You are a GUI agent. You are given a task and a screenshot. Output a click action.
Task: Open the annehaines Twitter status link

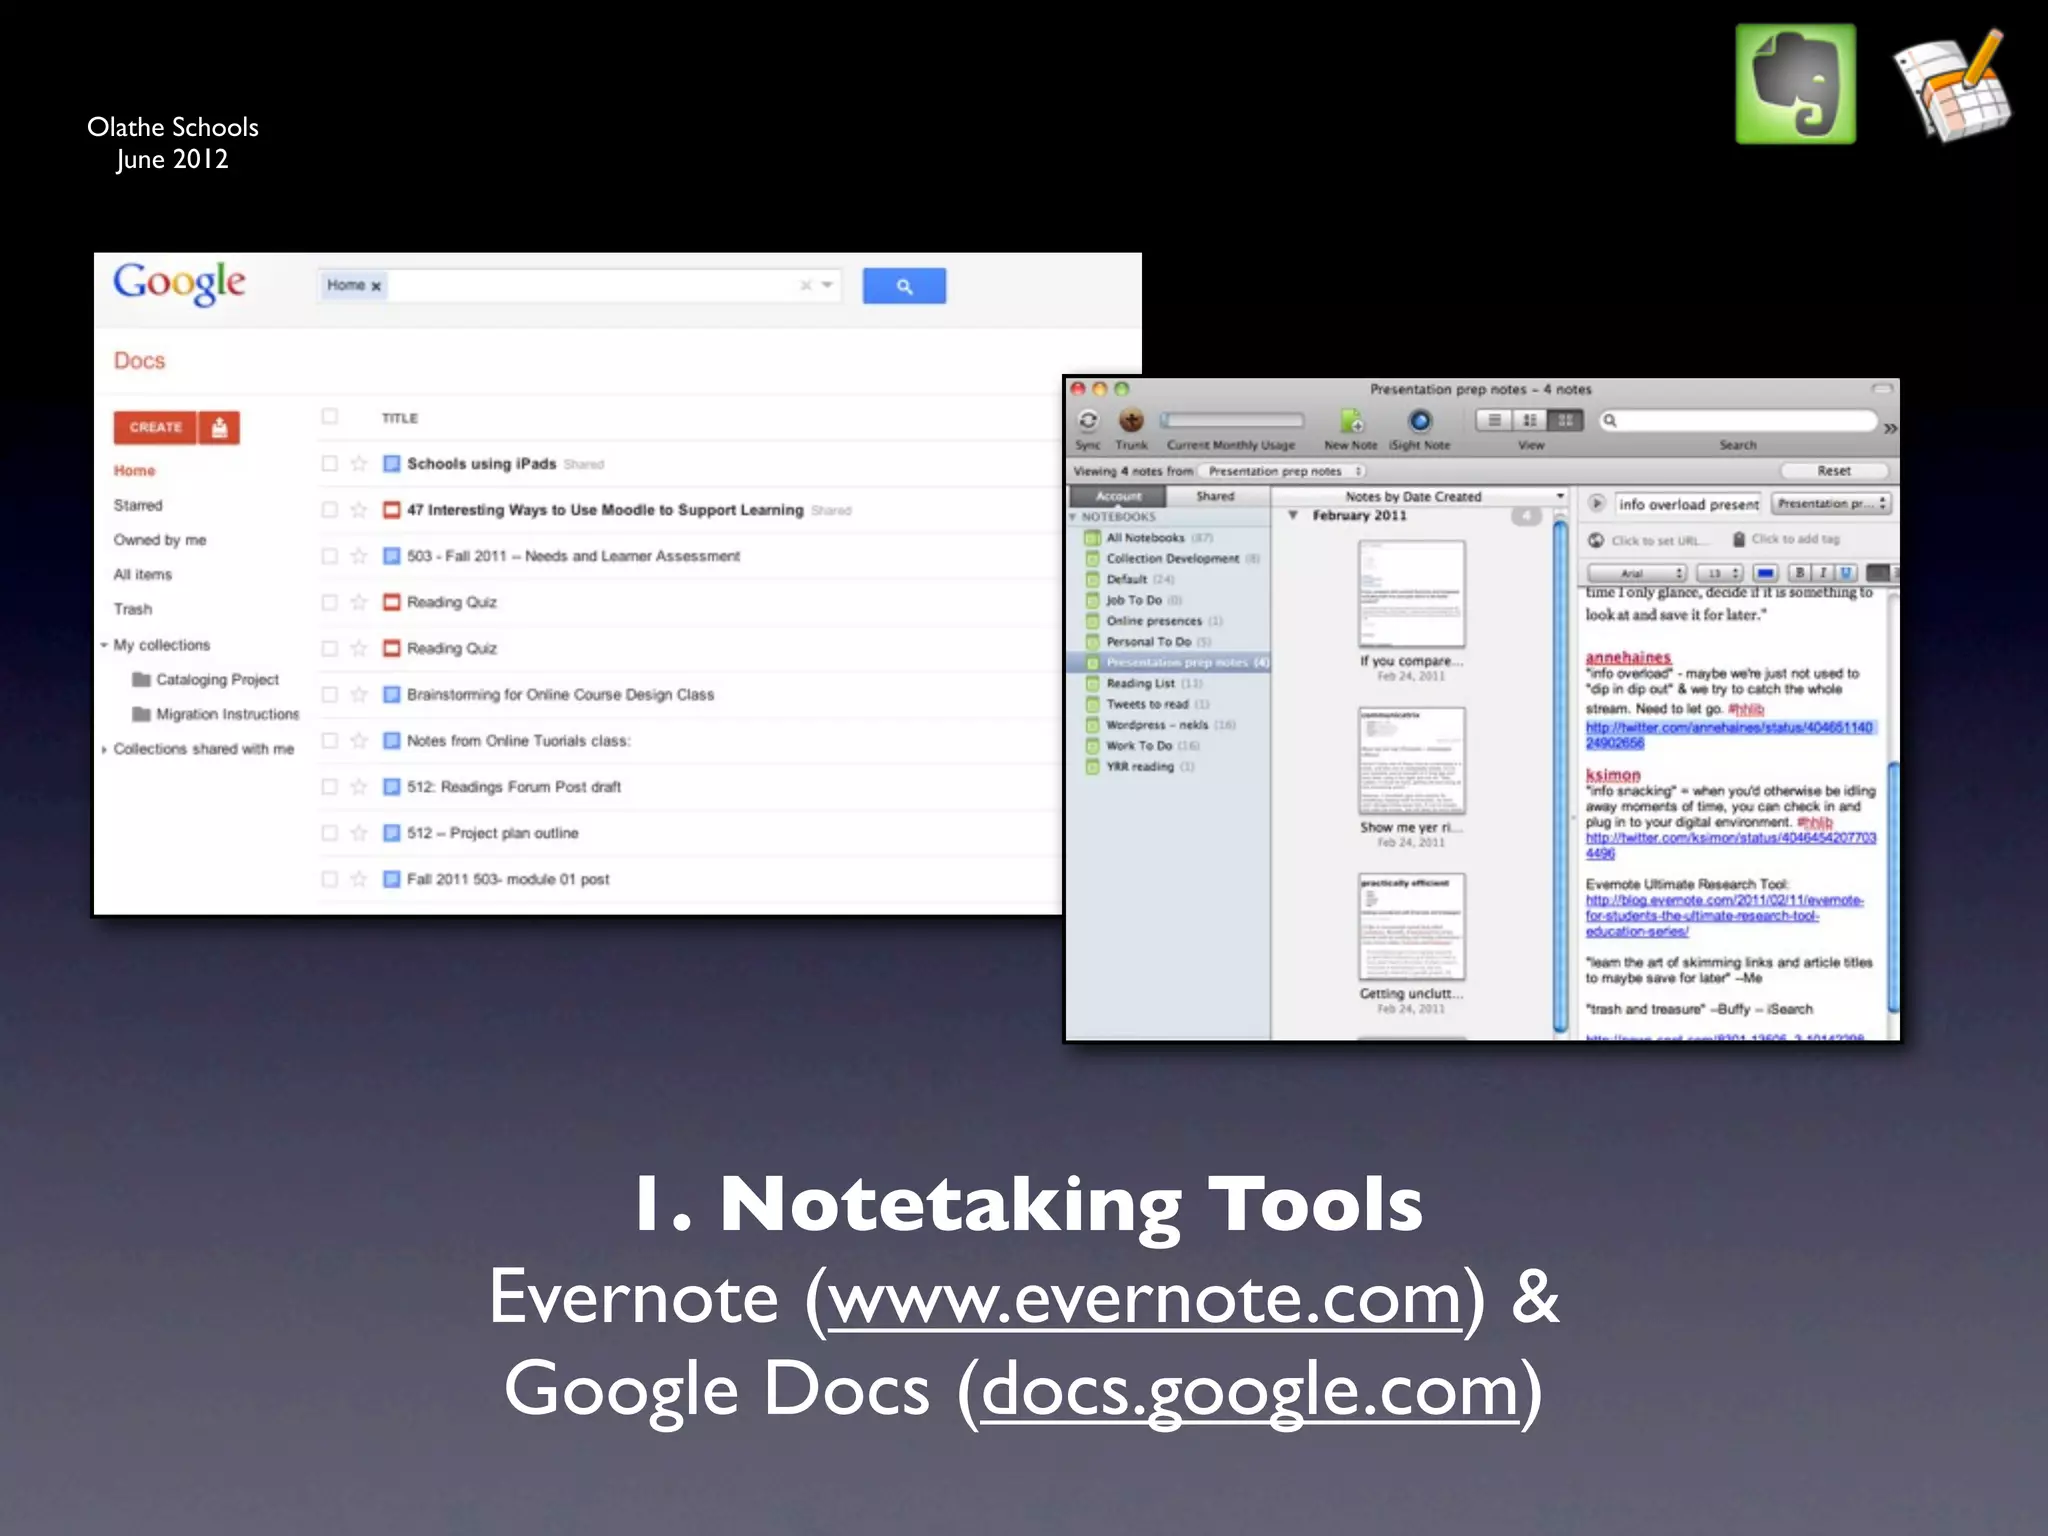[x=1729, y=735]
